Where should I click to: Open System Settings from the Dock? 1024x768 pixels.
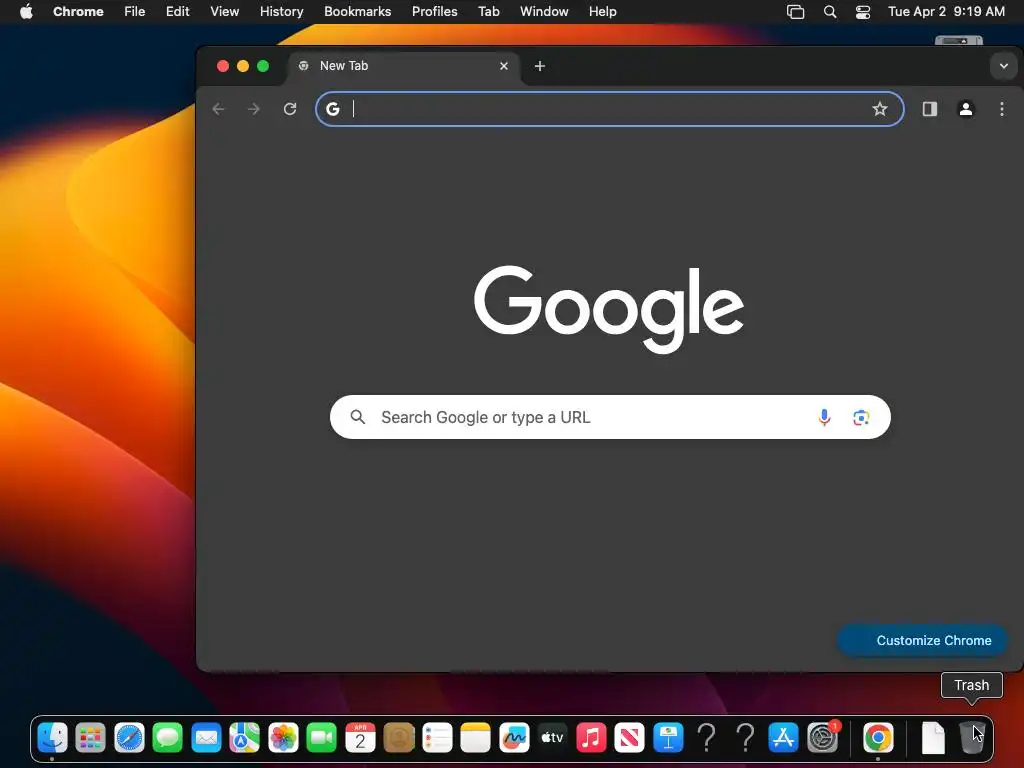tap(823, 738)
